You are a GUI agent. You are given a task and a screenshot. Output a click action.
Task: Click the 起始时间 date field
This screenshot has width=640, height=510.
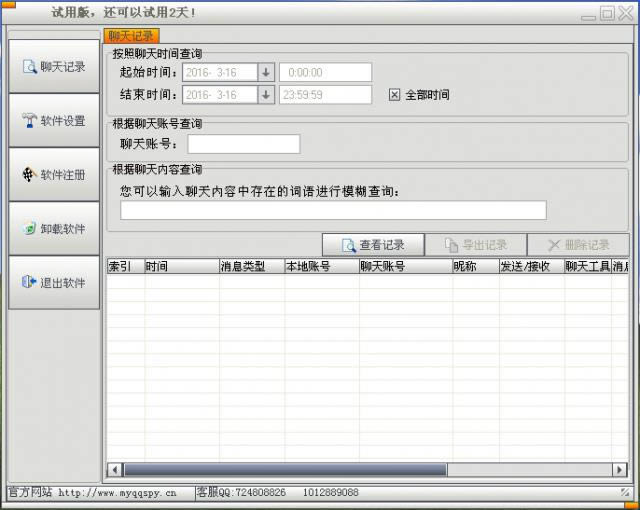click(x=220, y=73)
